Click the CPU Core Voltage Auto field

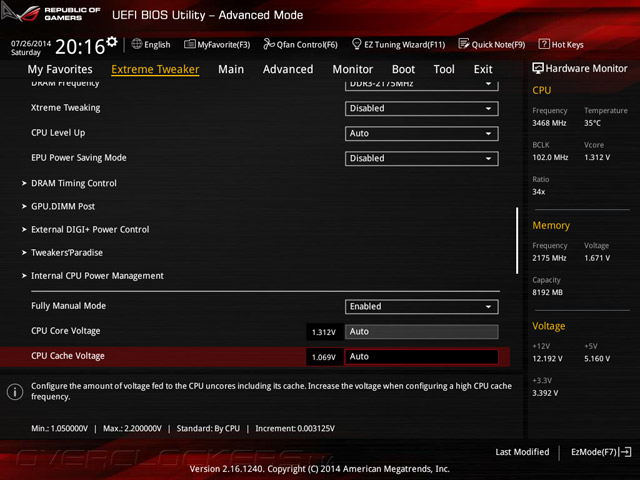[x=421, y=331]
